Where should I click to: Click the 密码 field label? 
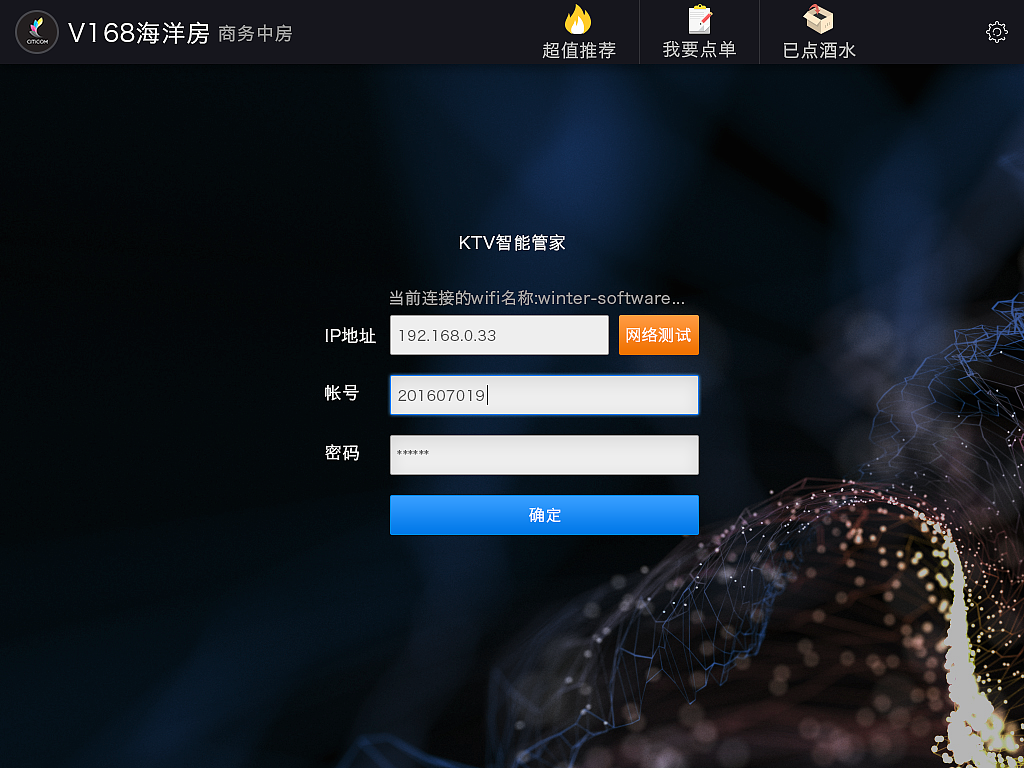343,454
